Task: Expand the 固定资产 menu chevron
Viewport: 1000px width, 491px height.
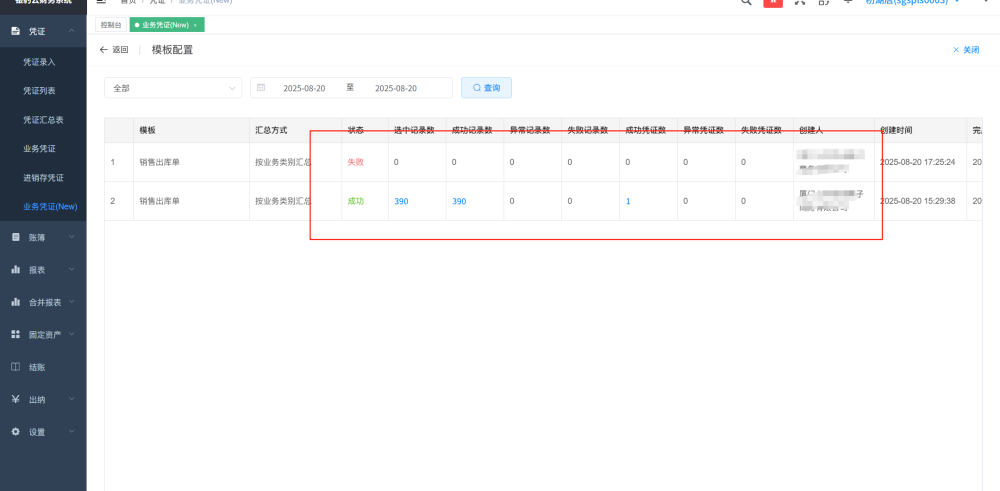Action: tap(72, 334)
